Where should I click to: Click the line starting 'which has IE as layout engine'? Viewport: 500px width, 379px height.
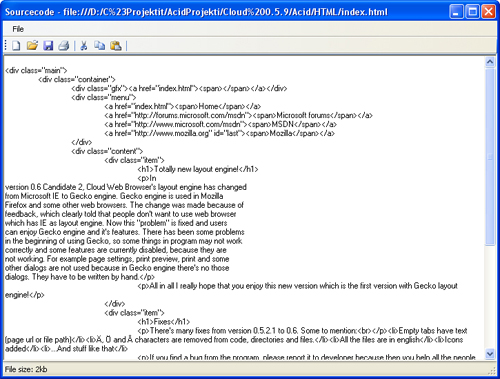pos(116,223)
